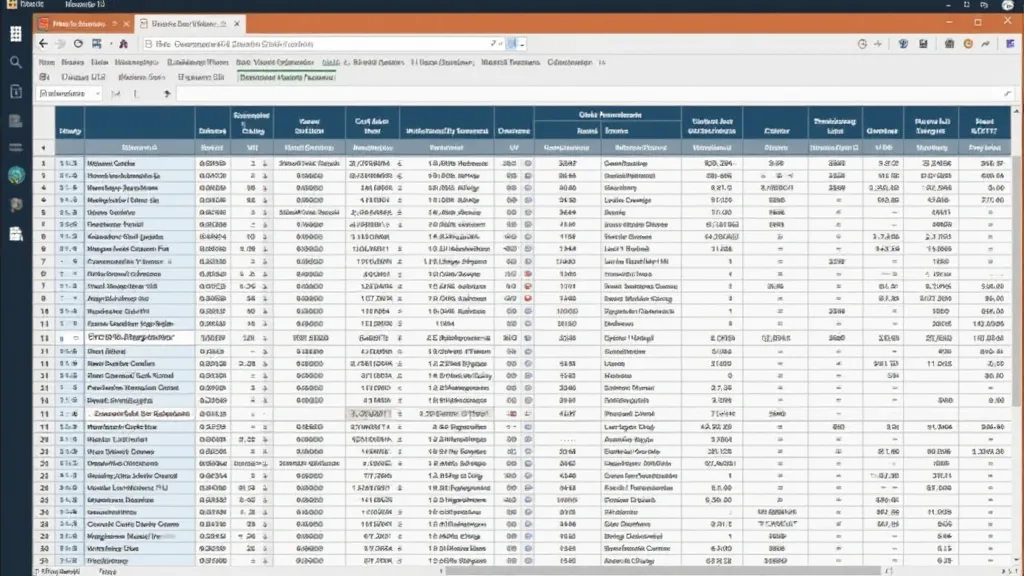Click the yellow app logo in the top system bar

(12, 4)
